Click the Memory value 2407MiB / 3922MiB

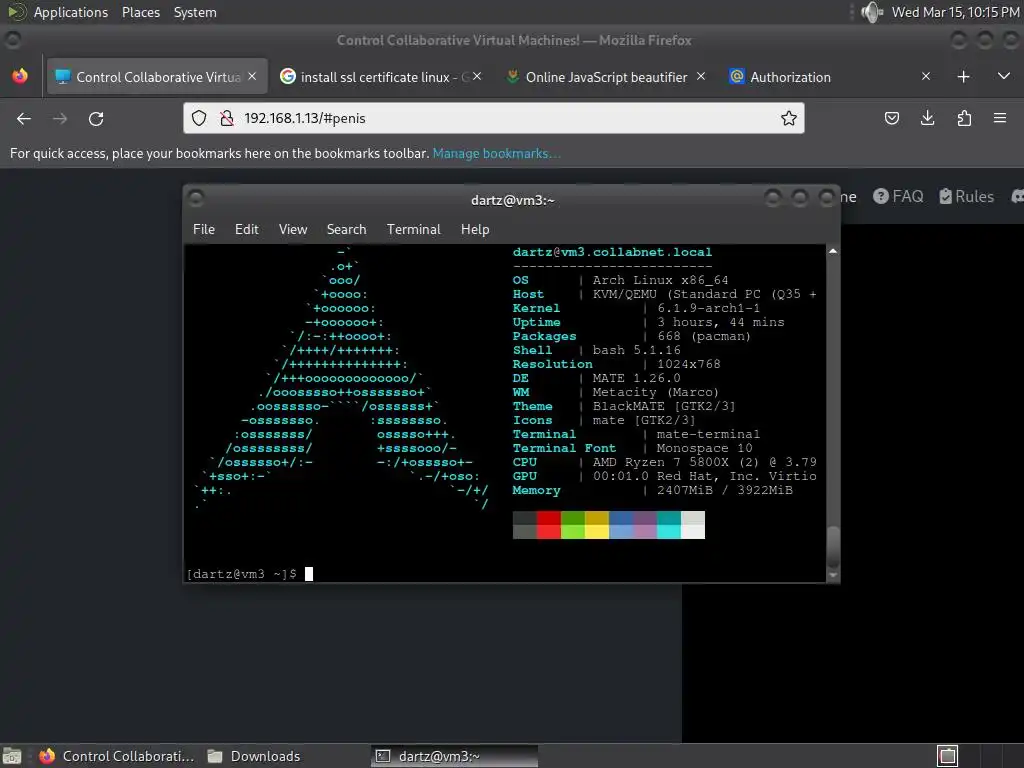725,490
